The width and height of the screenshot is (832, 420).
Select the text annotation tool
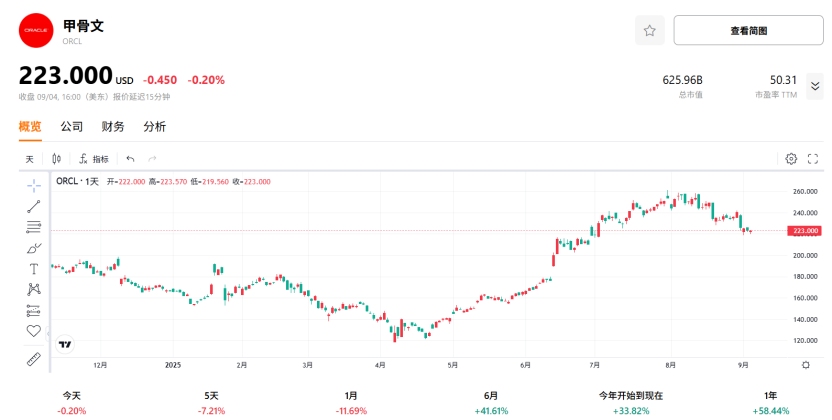tap(33, 268)
